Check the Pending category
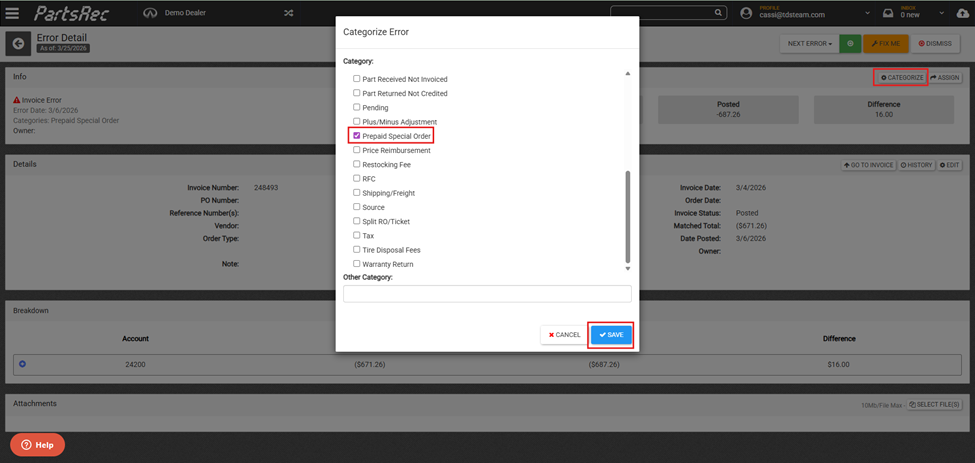Viewport: 975px width, 463px height. [356, 108]
